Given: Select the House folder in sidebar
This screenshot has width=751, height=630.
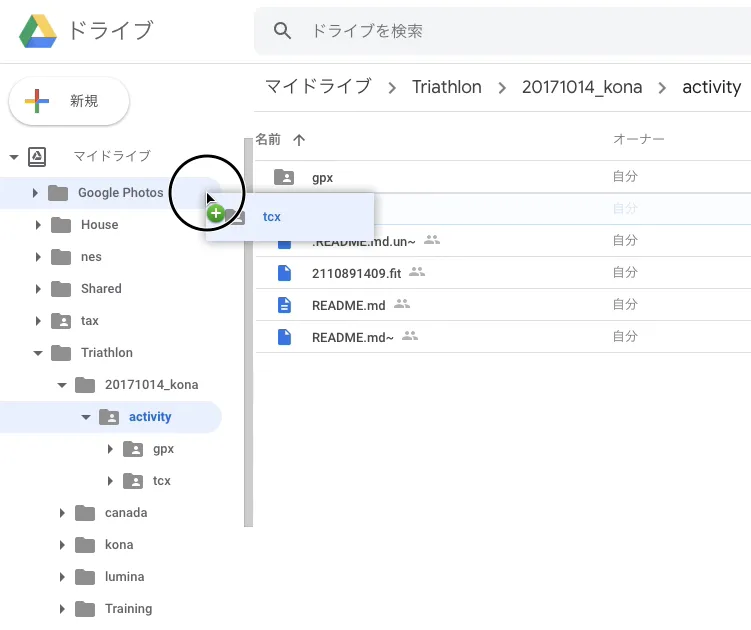Looking at the screenshot, I should 99,225.
